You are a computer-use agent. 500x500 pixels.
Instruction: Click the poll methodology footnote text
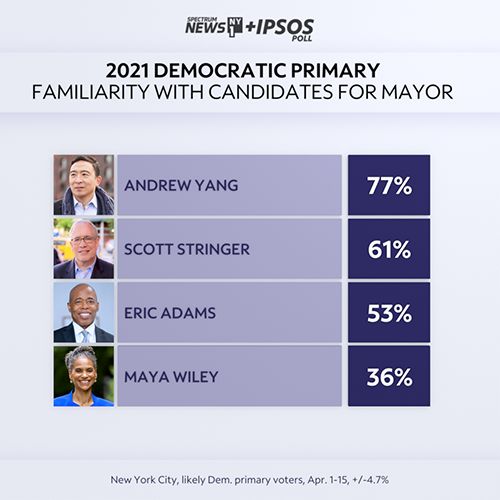point(250,480)
